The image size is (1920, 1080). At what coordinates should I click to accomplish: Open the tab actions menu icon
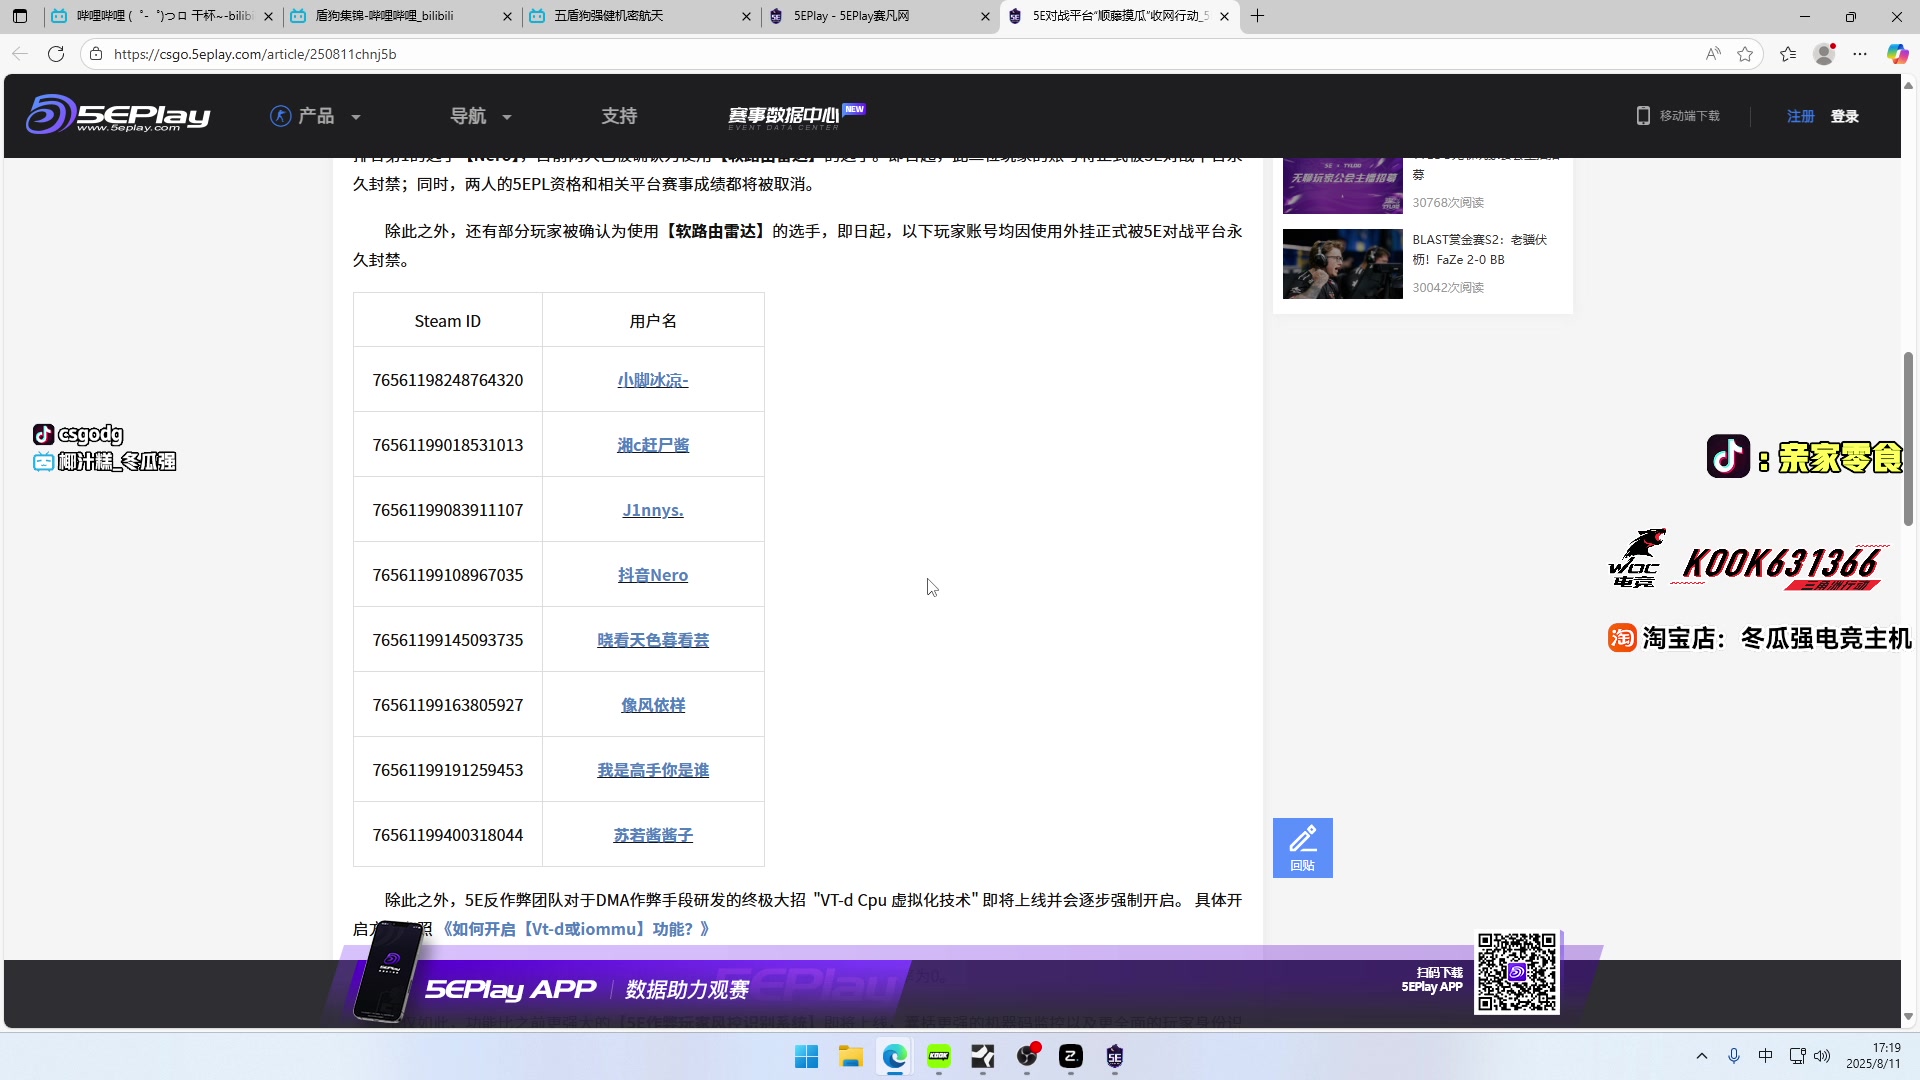pos(20,16)
